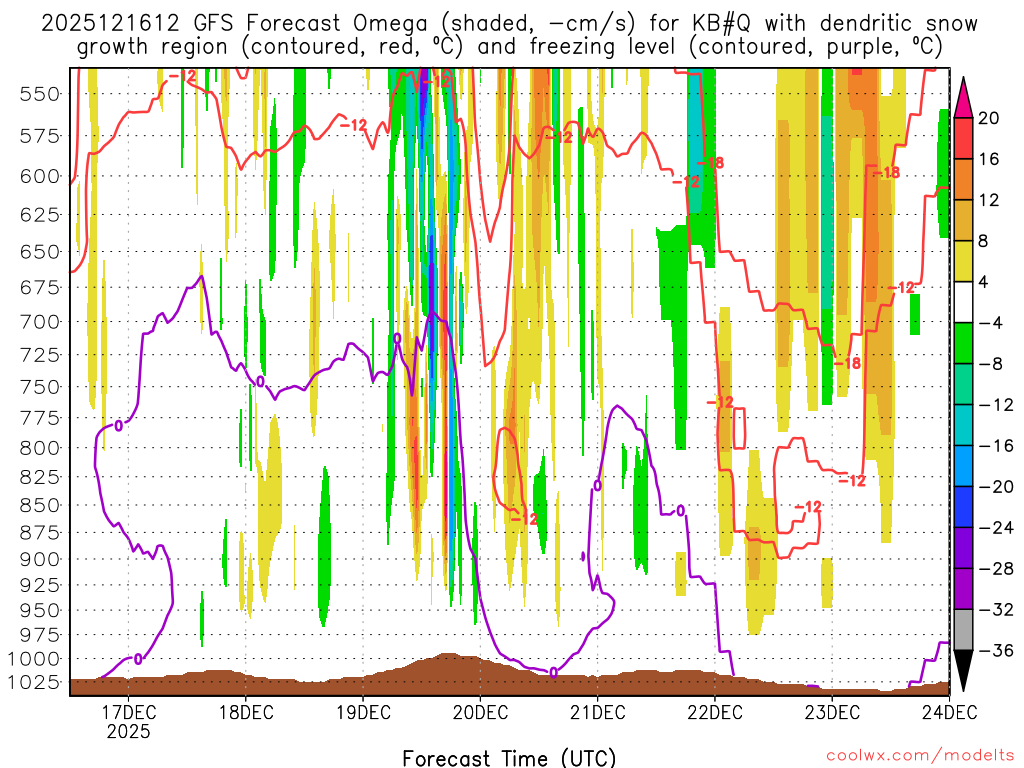Click the yellow 4 to 8 legend swatch
Viewport: 1024px width, 768px height.
[x=963, y=261]
